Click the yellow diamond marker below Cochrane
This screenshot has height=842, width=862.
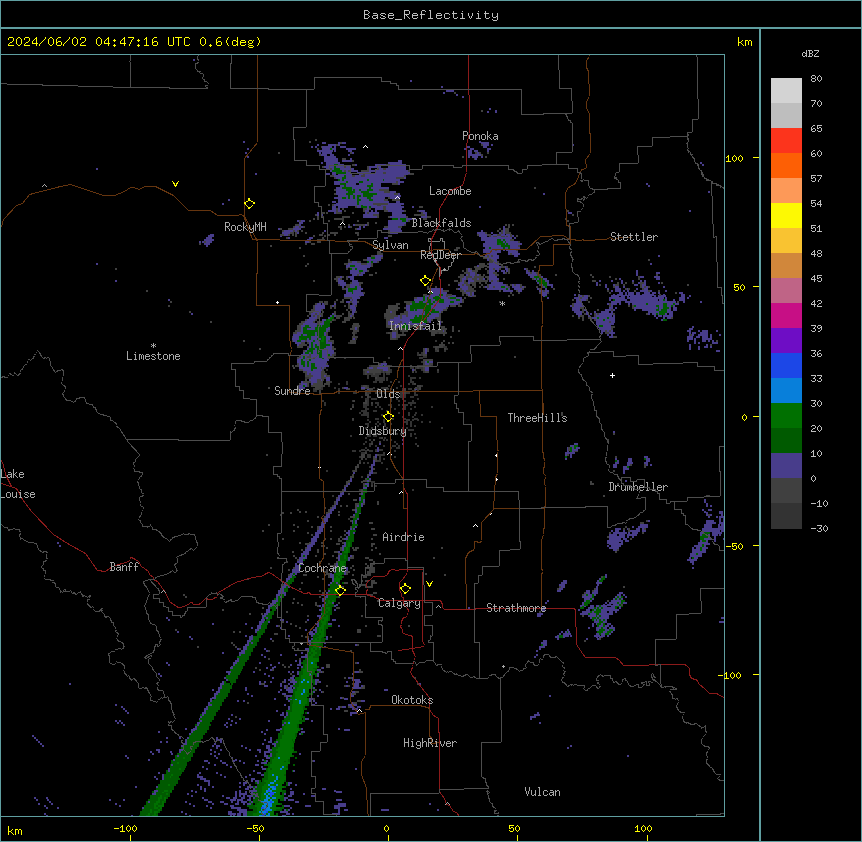click(x=340, y=590)
